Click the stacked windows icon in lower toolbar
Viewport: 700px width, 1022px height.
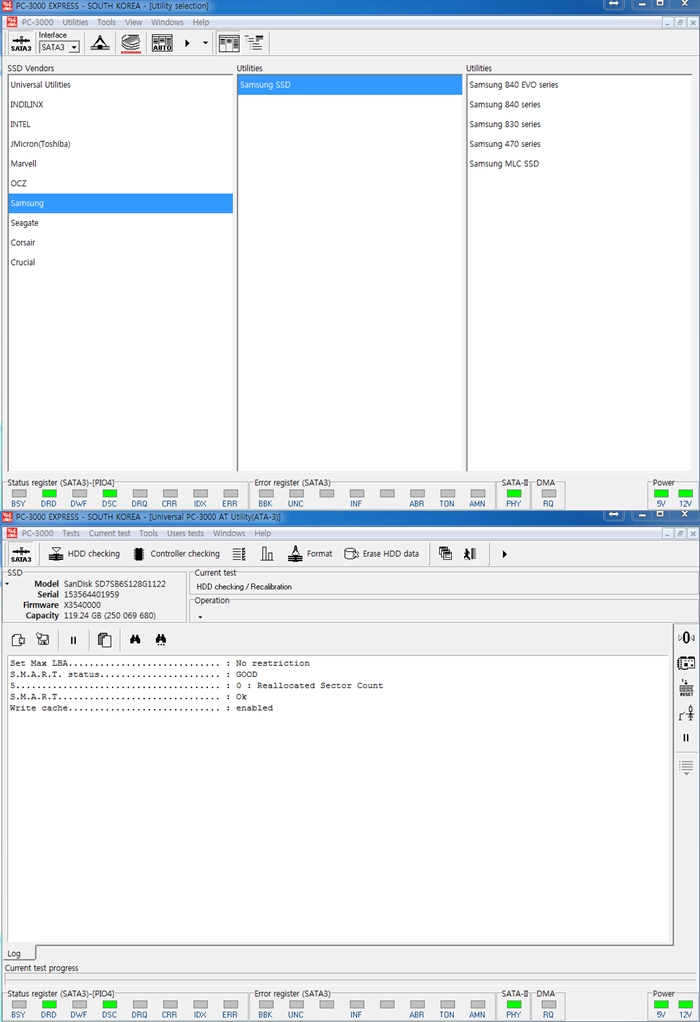446,554
